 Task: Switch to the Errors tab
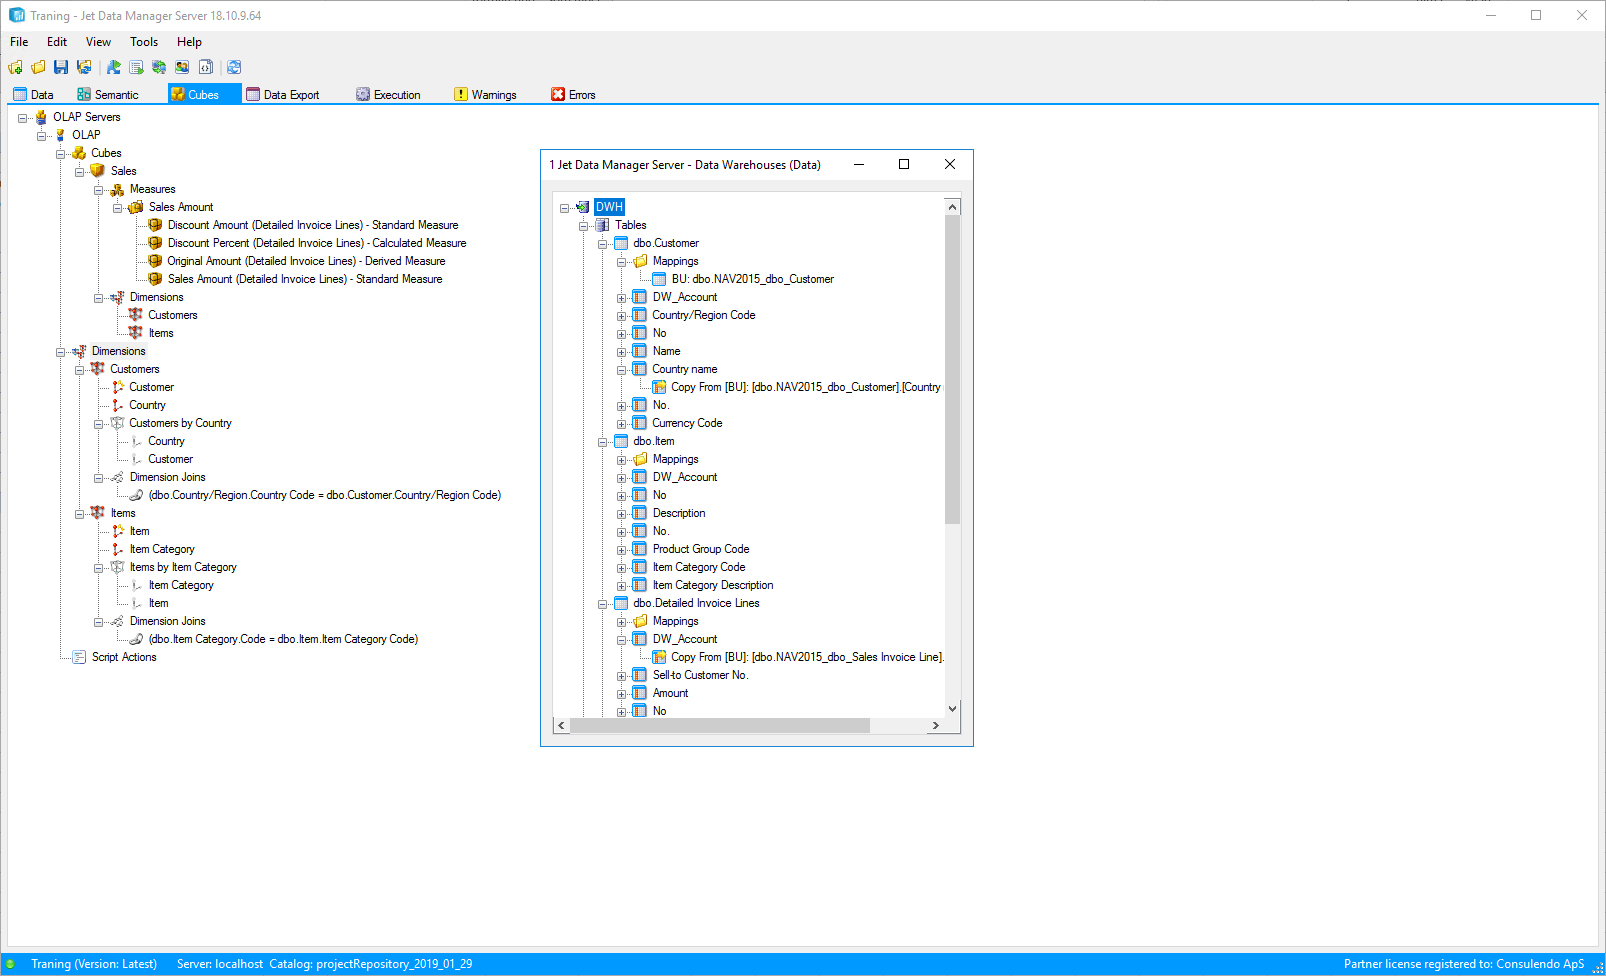tap(573, 94)
